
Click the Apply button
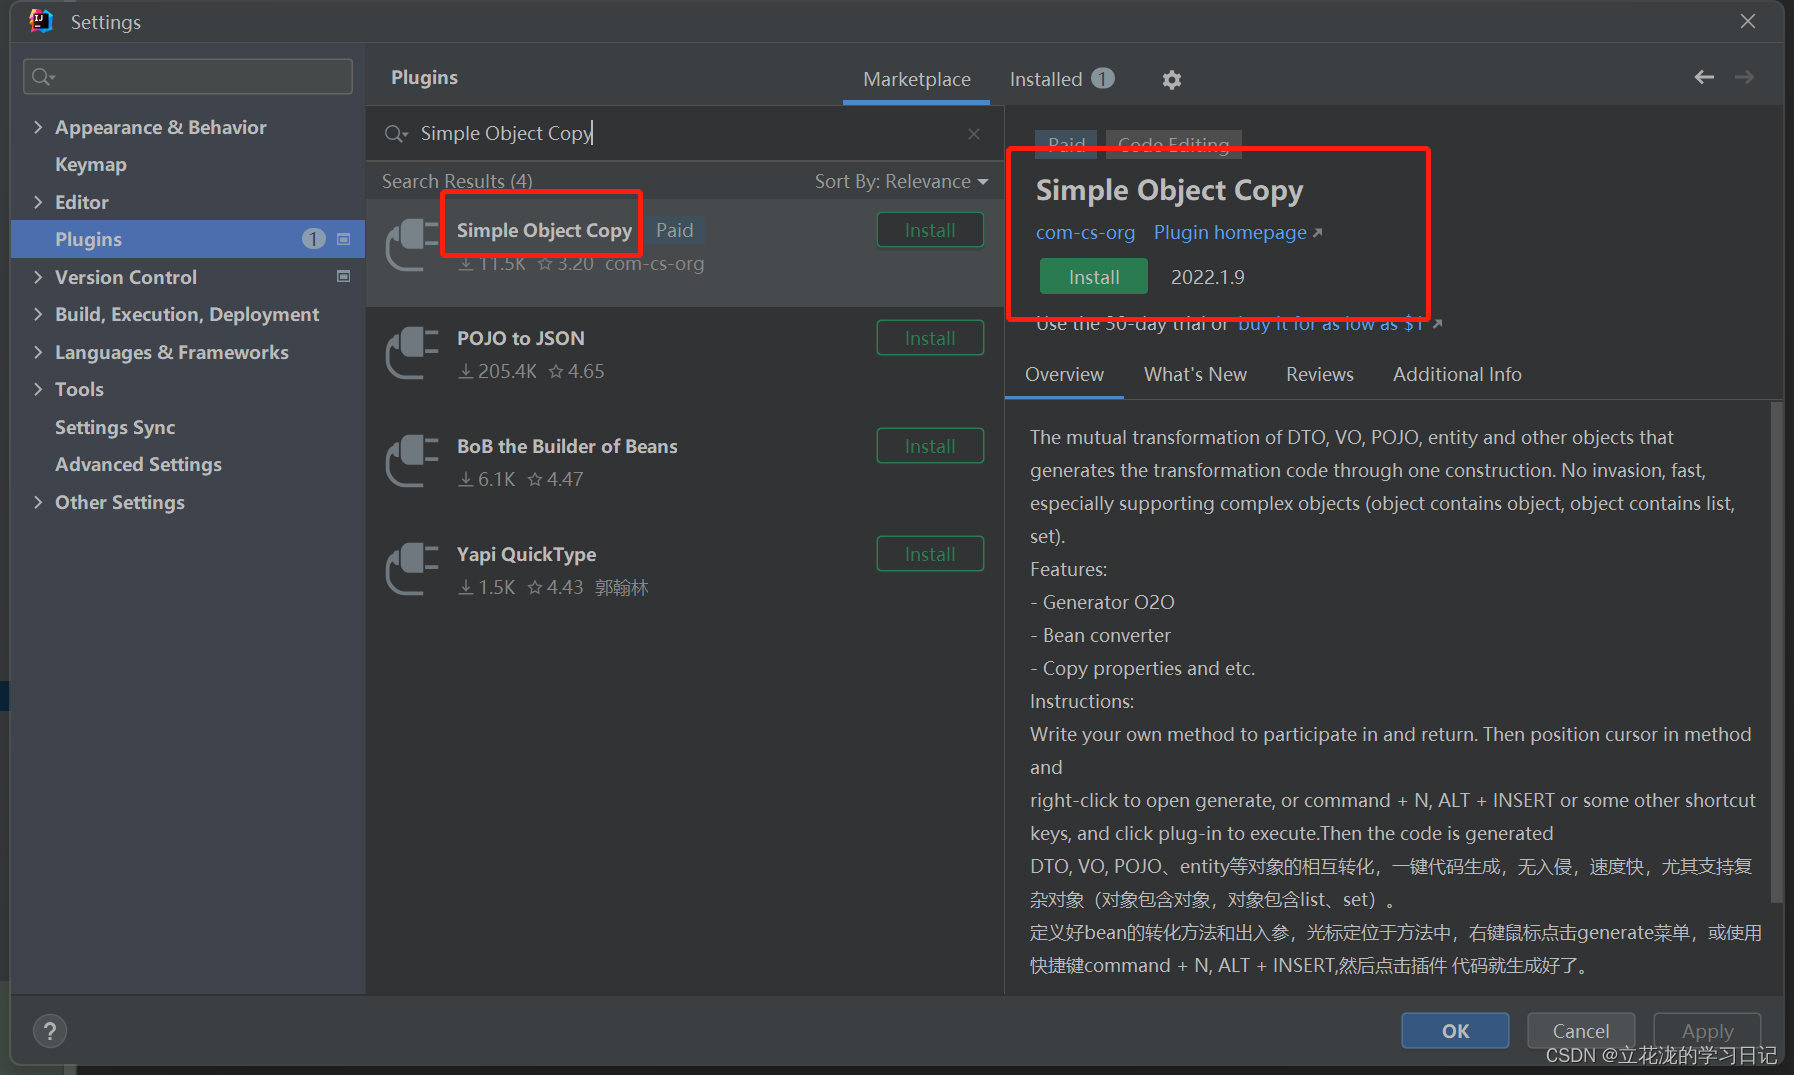[1707, 1031]
